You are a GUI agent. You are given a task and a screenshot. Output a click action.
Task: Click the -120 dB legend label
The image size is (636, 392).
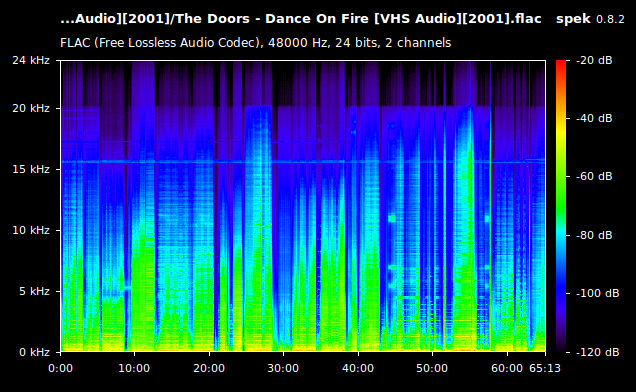point(597,352)
